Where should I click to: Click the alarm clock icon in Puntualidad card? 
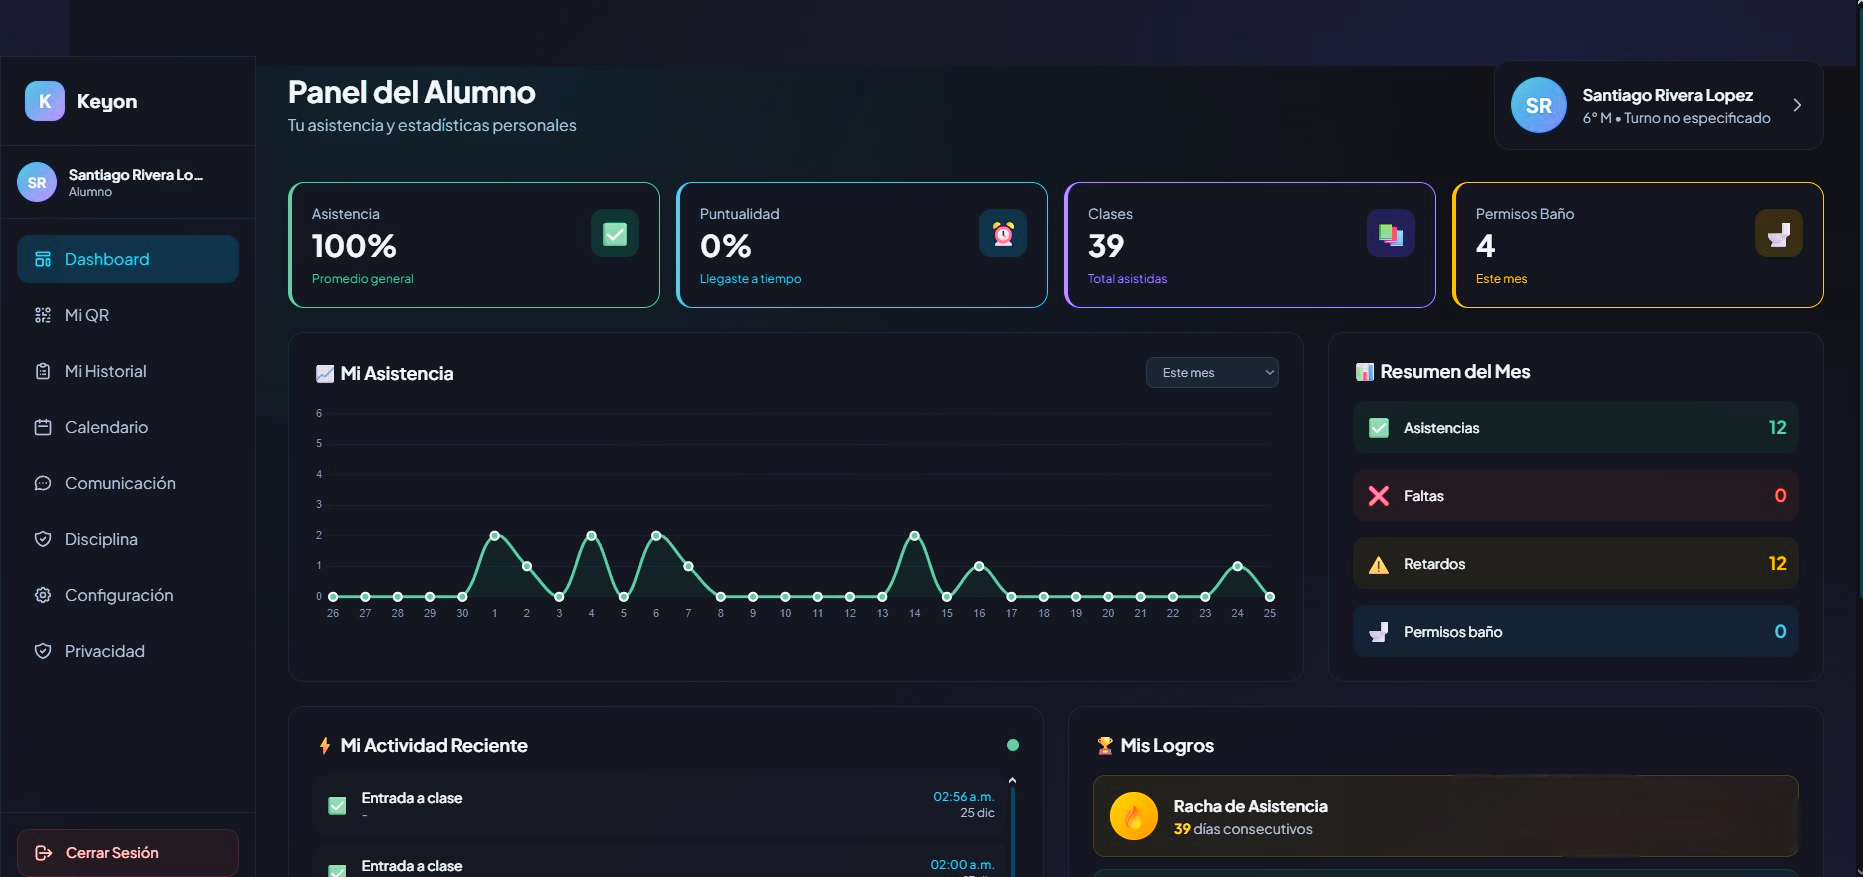pyautogui.click(x=1003, y=234)
